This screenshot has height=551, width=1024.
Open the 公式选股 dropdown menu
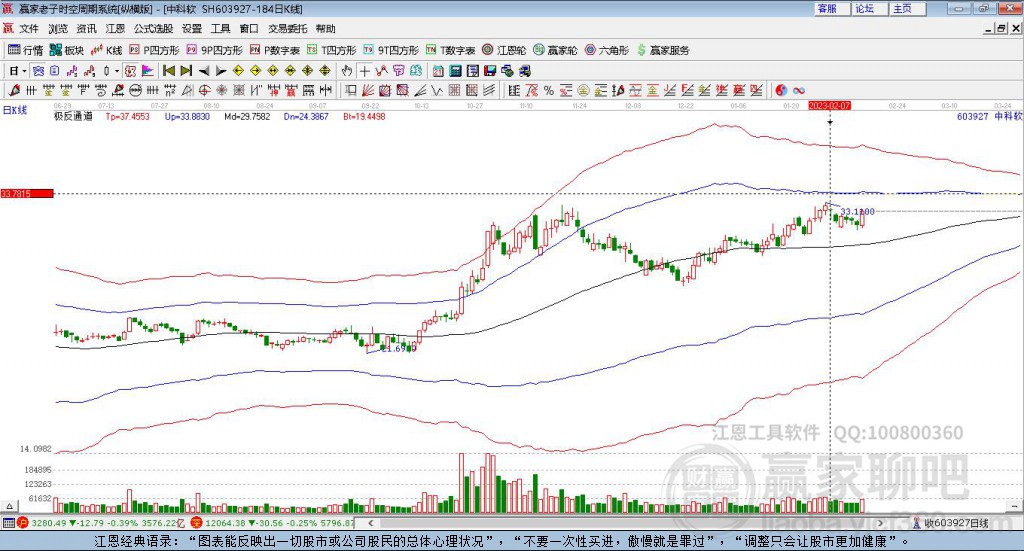click(x=152, y=29)
